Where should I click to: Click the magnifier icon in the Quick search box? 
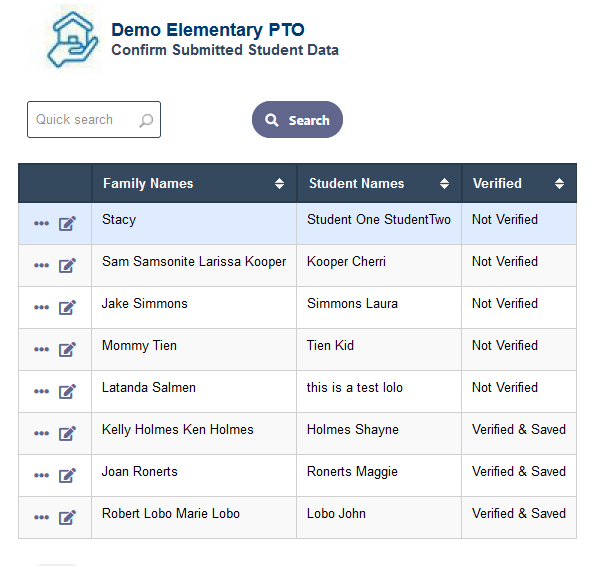pyautogui.click(x=146, y=120)
